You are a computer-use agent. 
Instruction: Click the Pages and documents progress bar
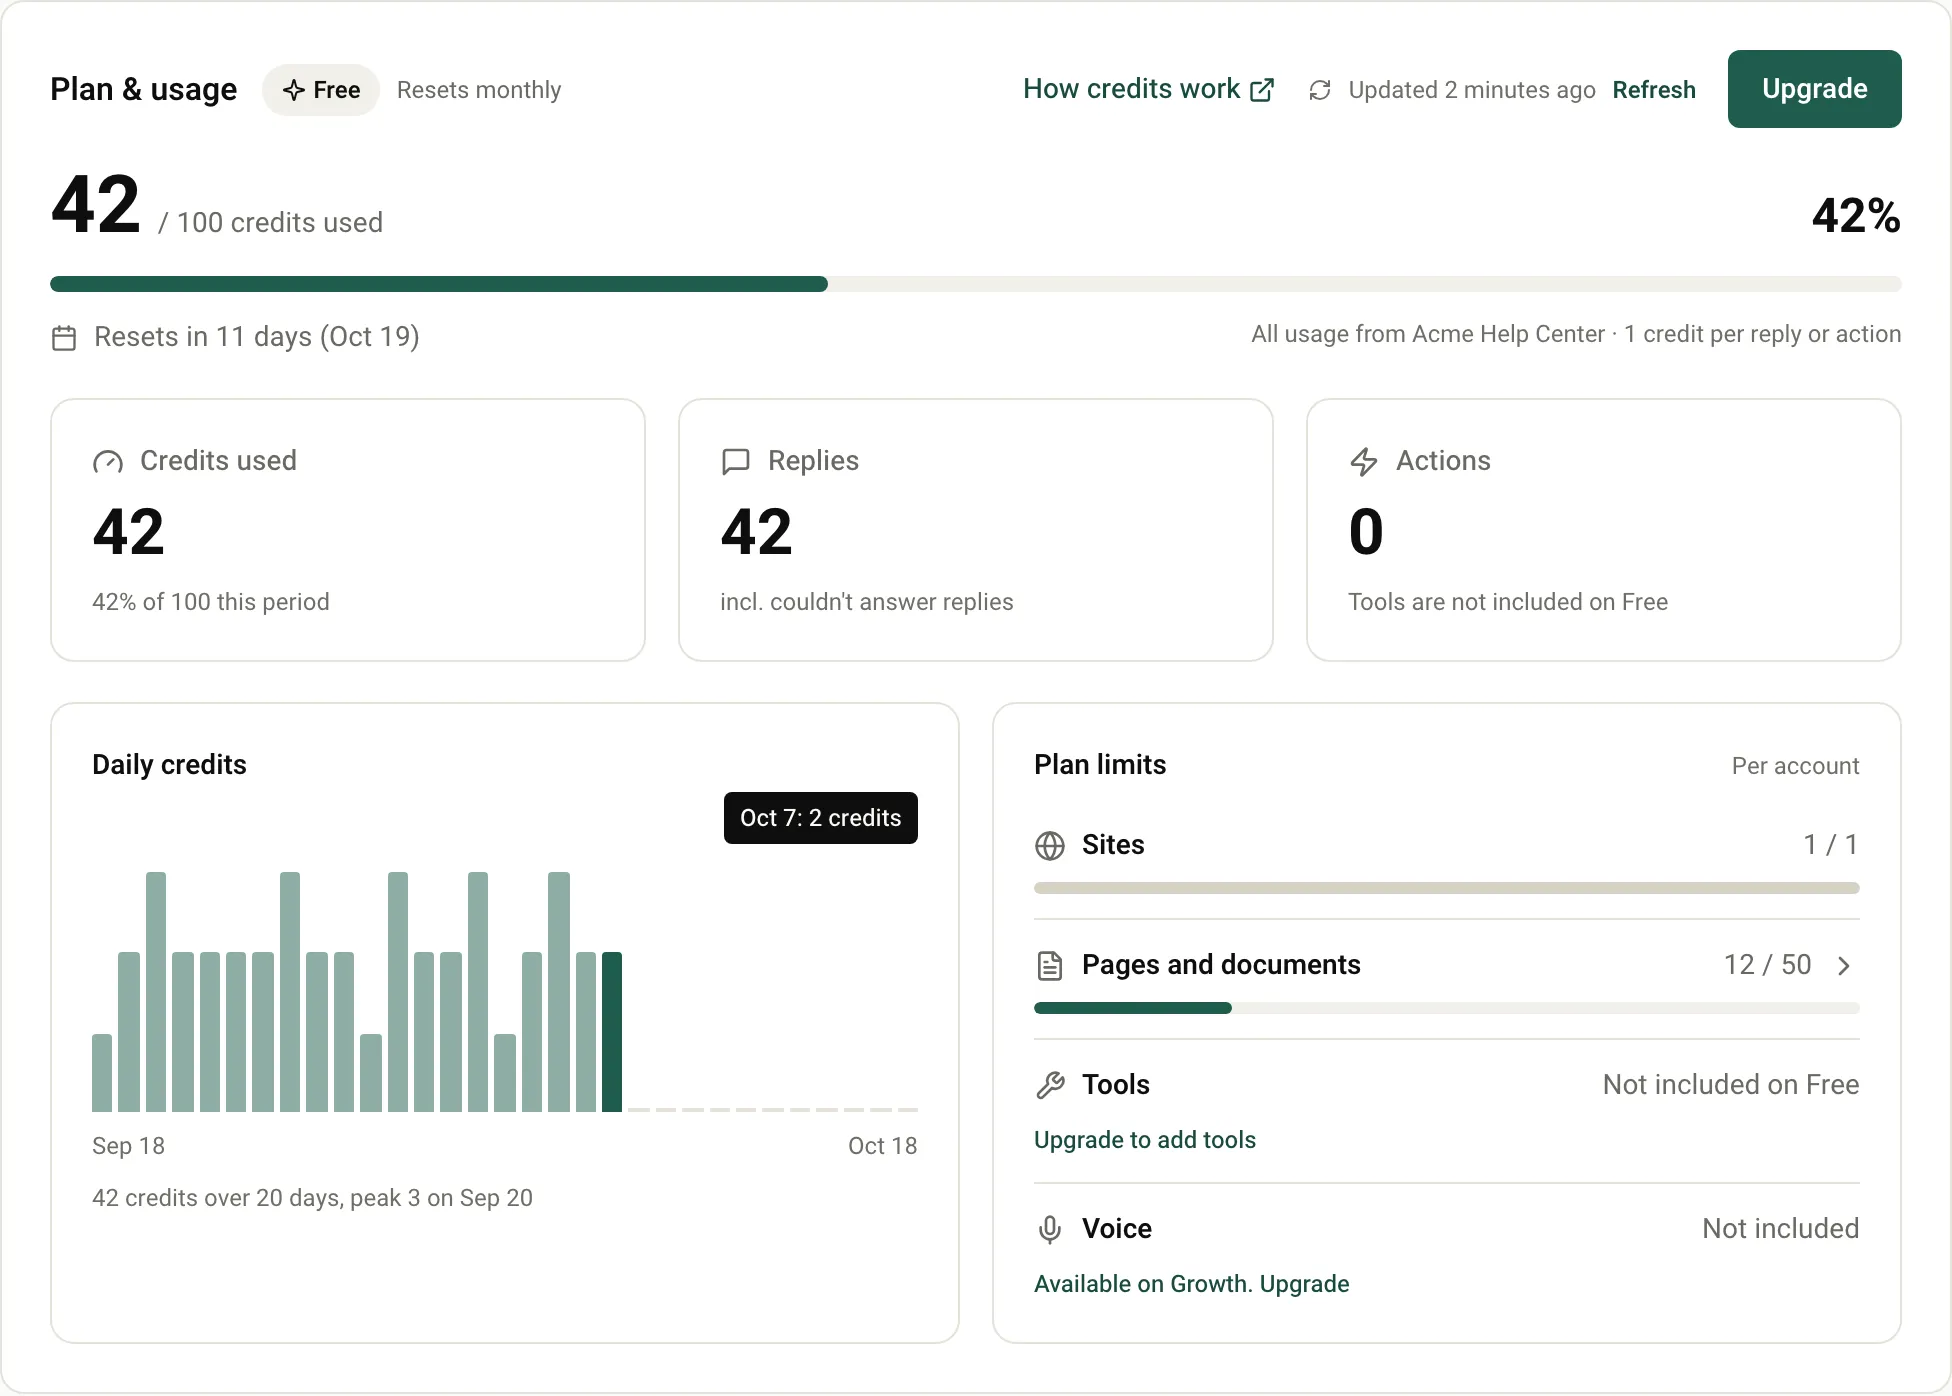(x=1447, y=1008)
